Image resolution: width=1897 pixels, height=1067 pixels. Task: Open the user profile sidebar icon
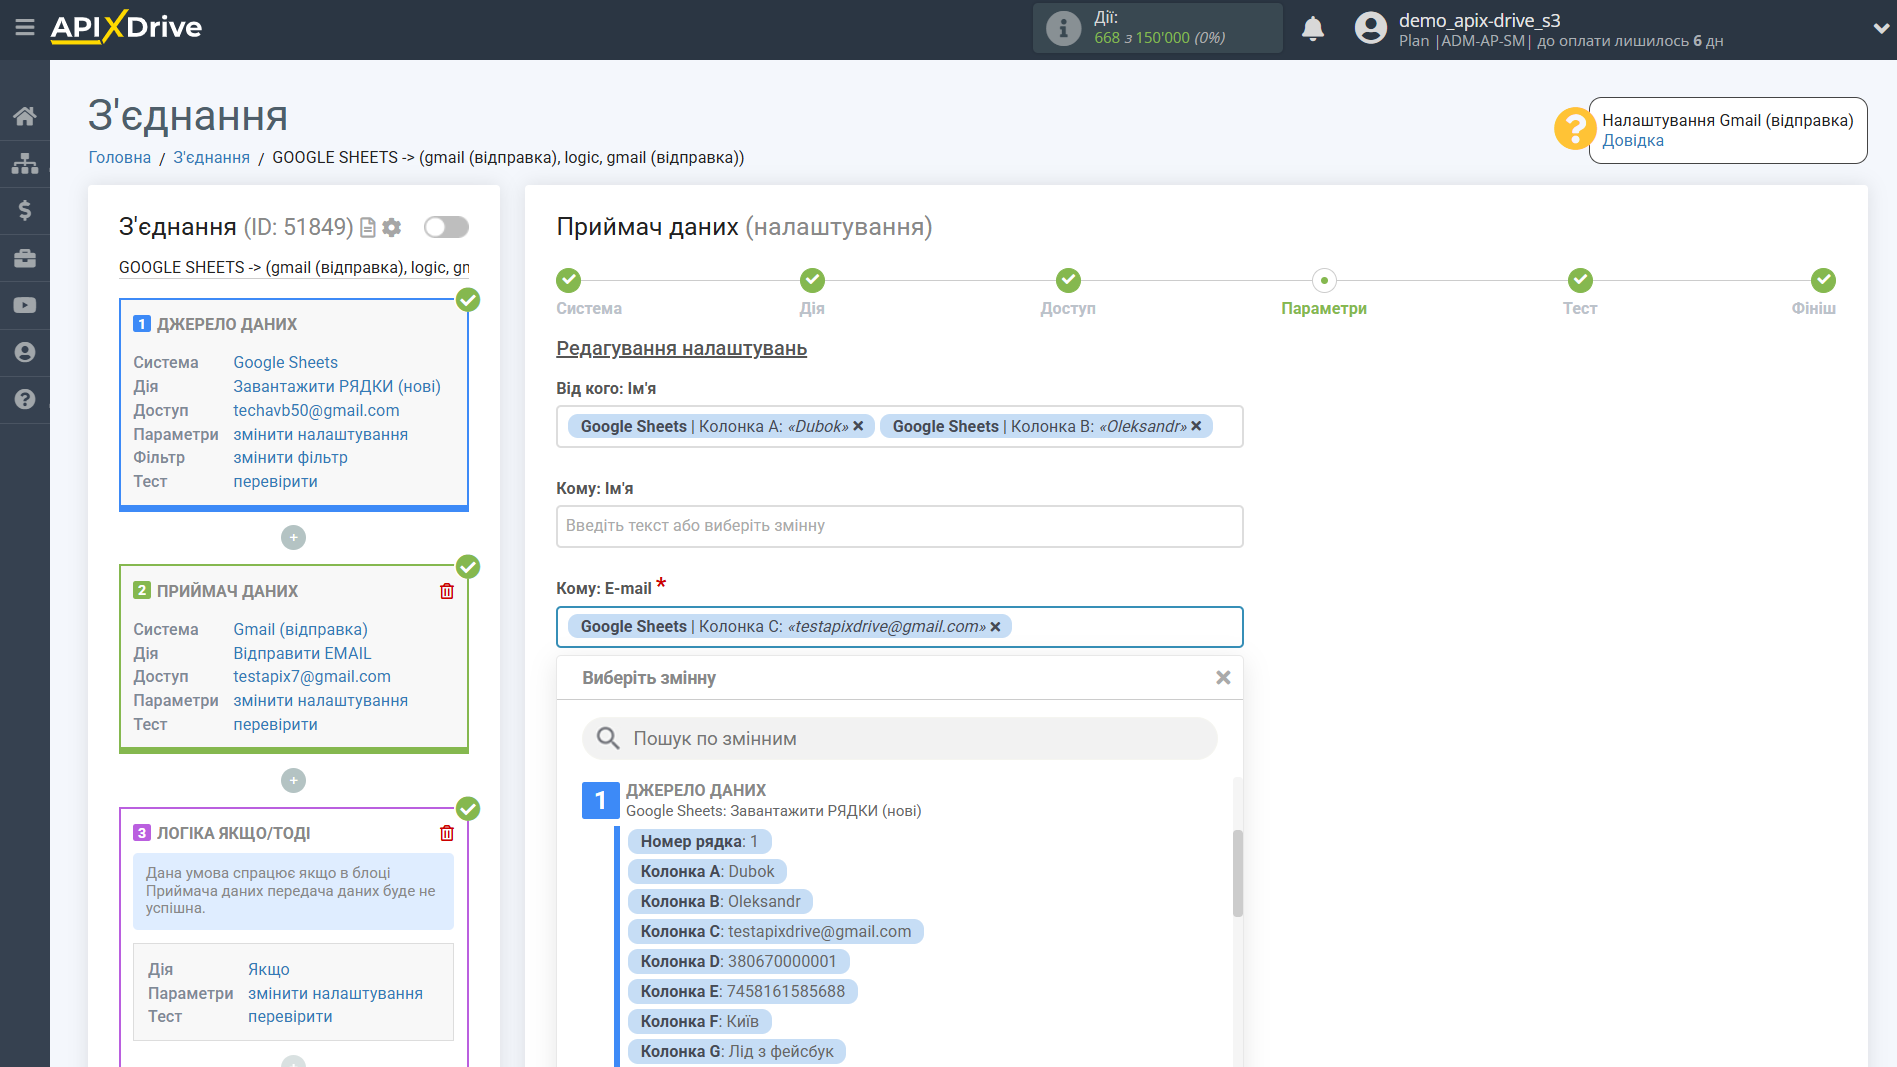(25, 352)
